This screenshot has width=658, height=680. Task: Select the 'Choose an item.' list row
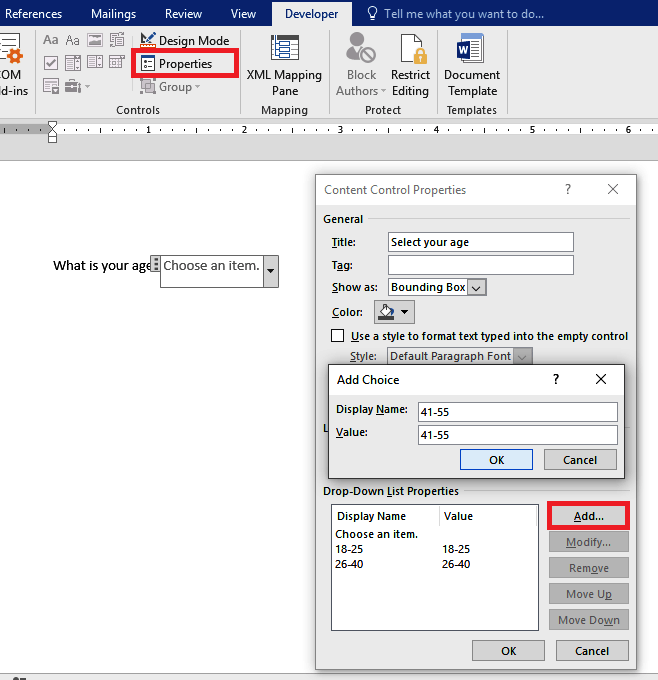(x=435, y=534)
